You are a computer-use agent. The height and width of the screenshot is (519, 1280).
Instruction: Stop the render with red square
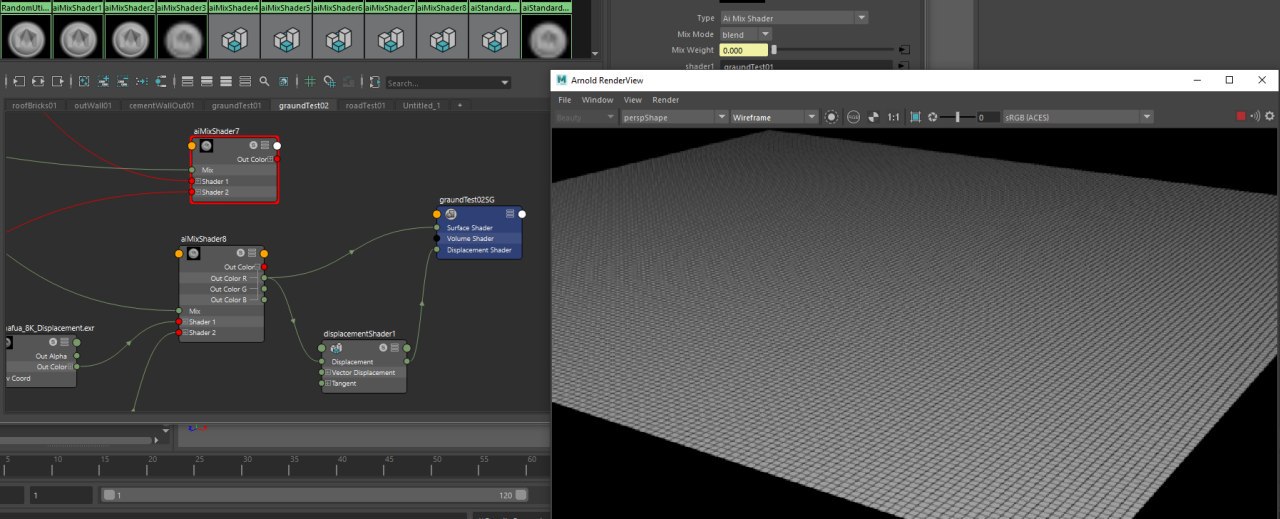coord(1241,117)
